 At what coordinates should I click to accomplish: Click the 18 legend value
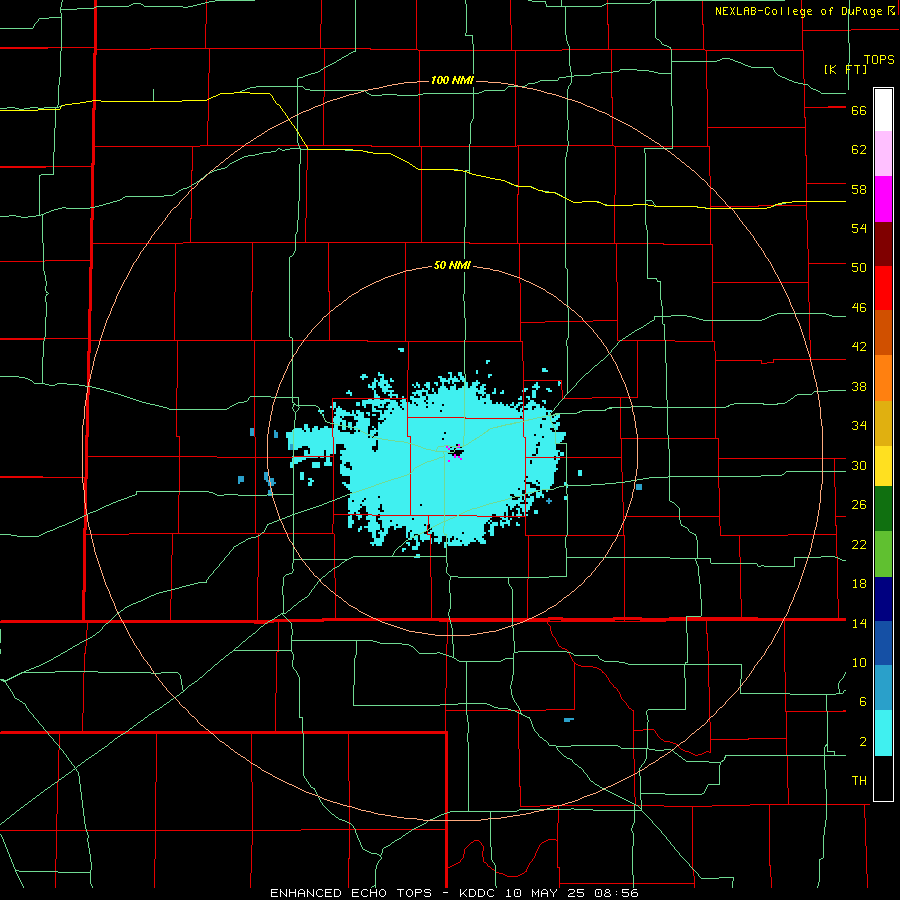pos(859,584)
